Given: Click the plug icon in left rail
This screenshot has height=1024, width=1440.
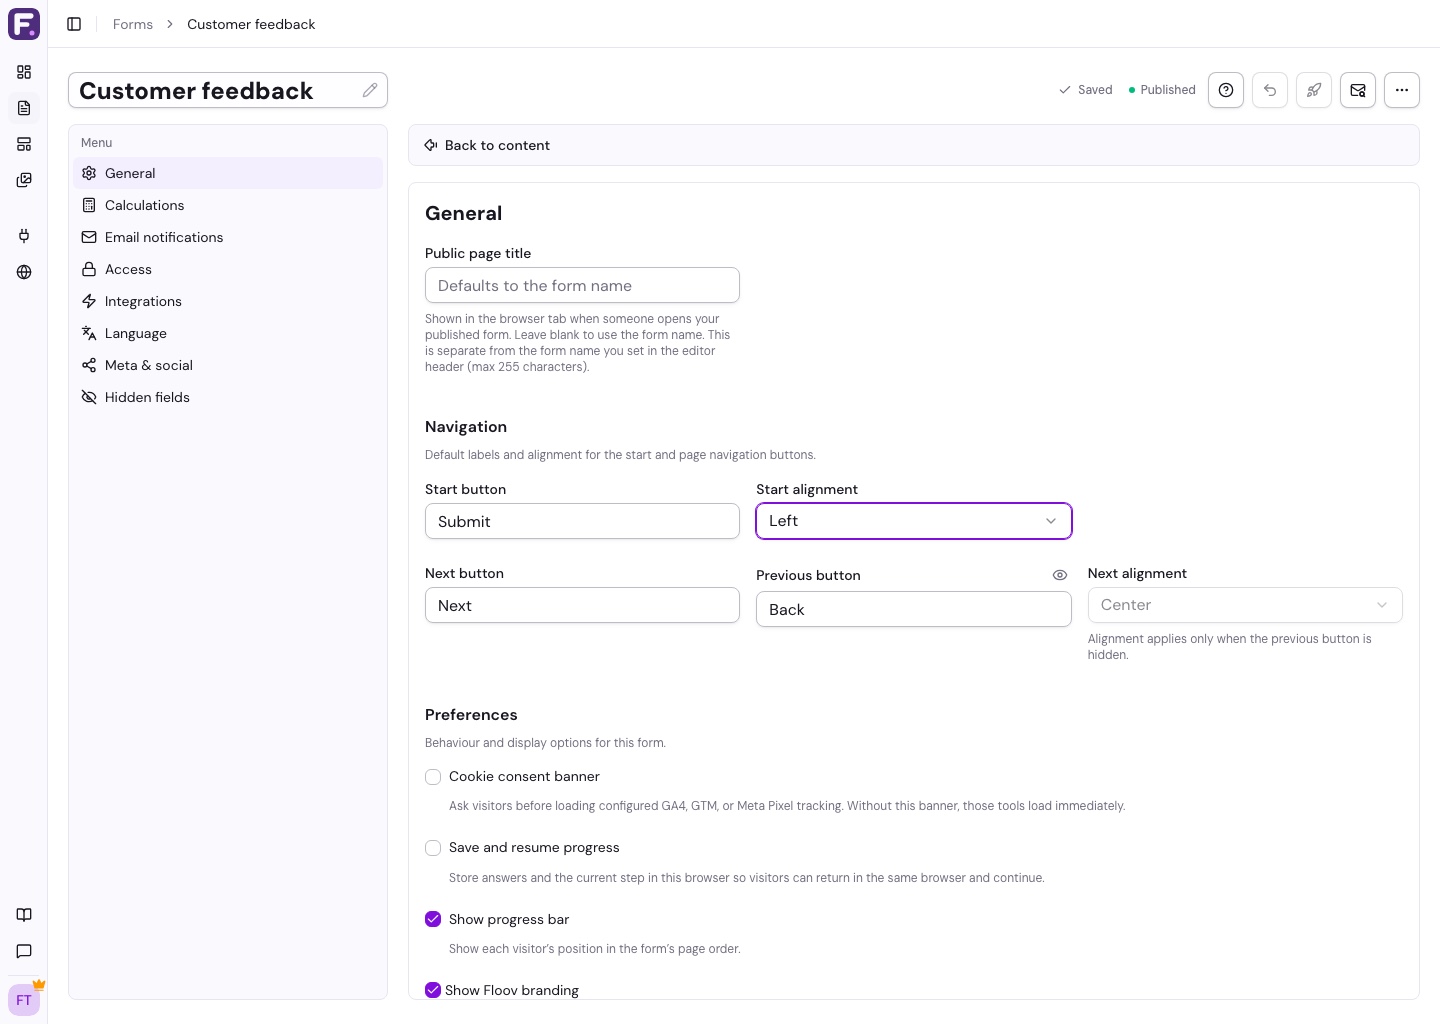Looking at the screenshot, I should pos(24,236).
